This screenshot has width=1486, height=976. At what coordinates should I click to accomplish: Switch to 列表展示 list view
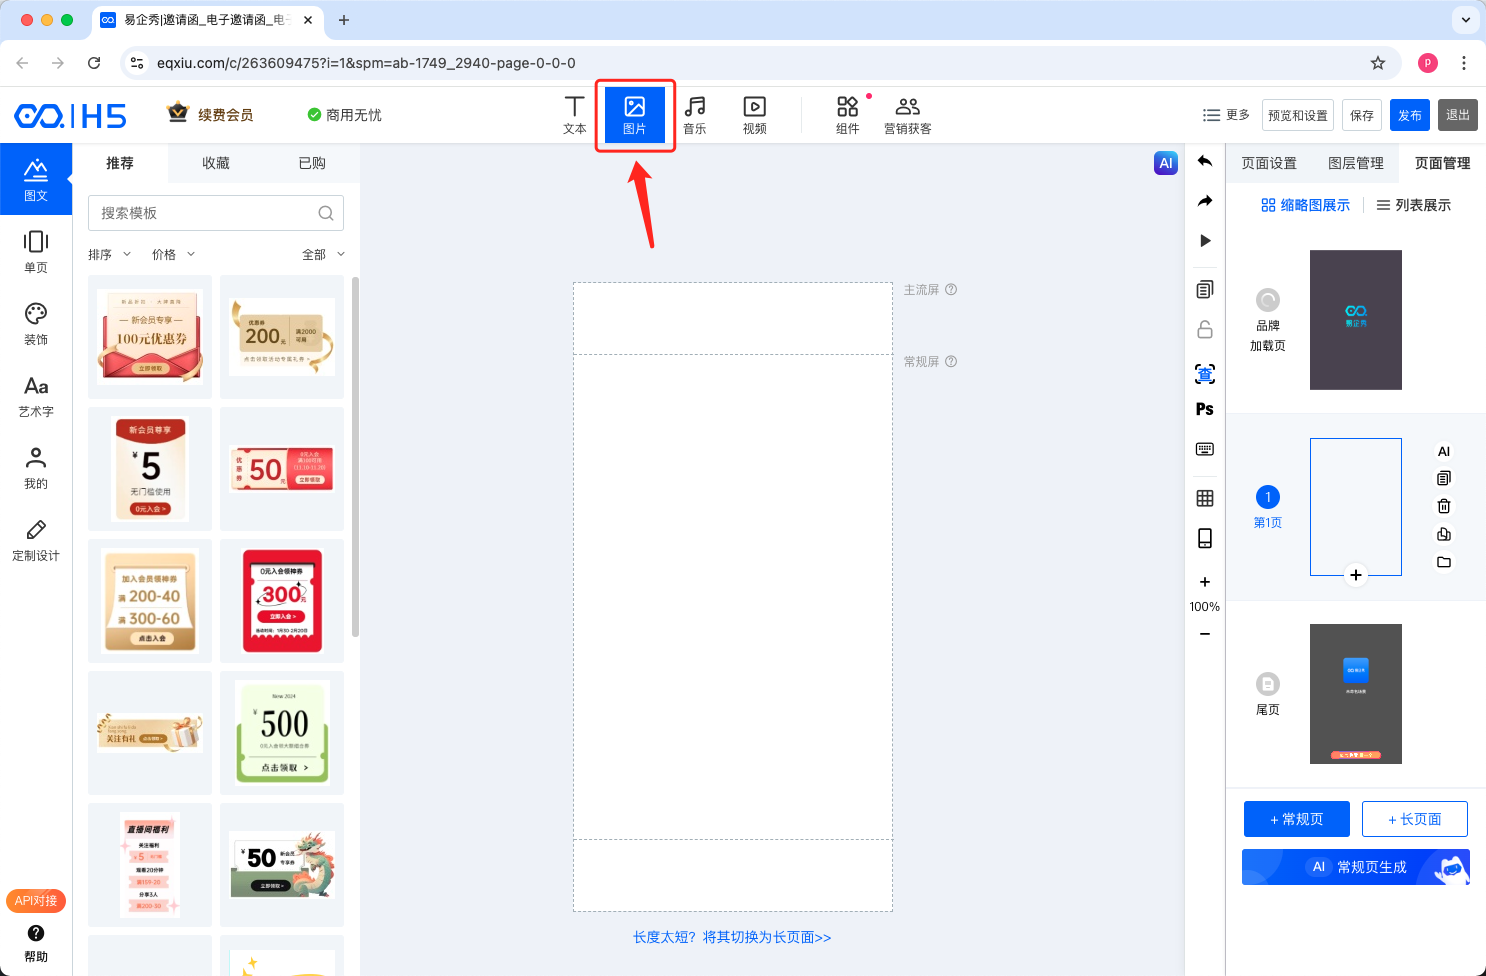[x=1413, y=205]
